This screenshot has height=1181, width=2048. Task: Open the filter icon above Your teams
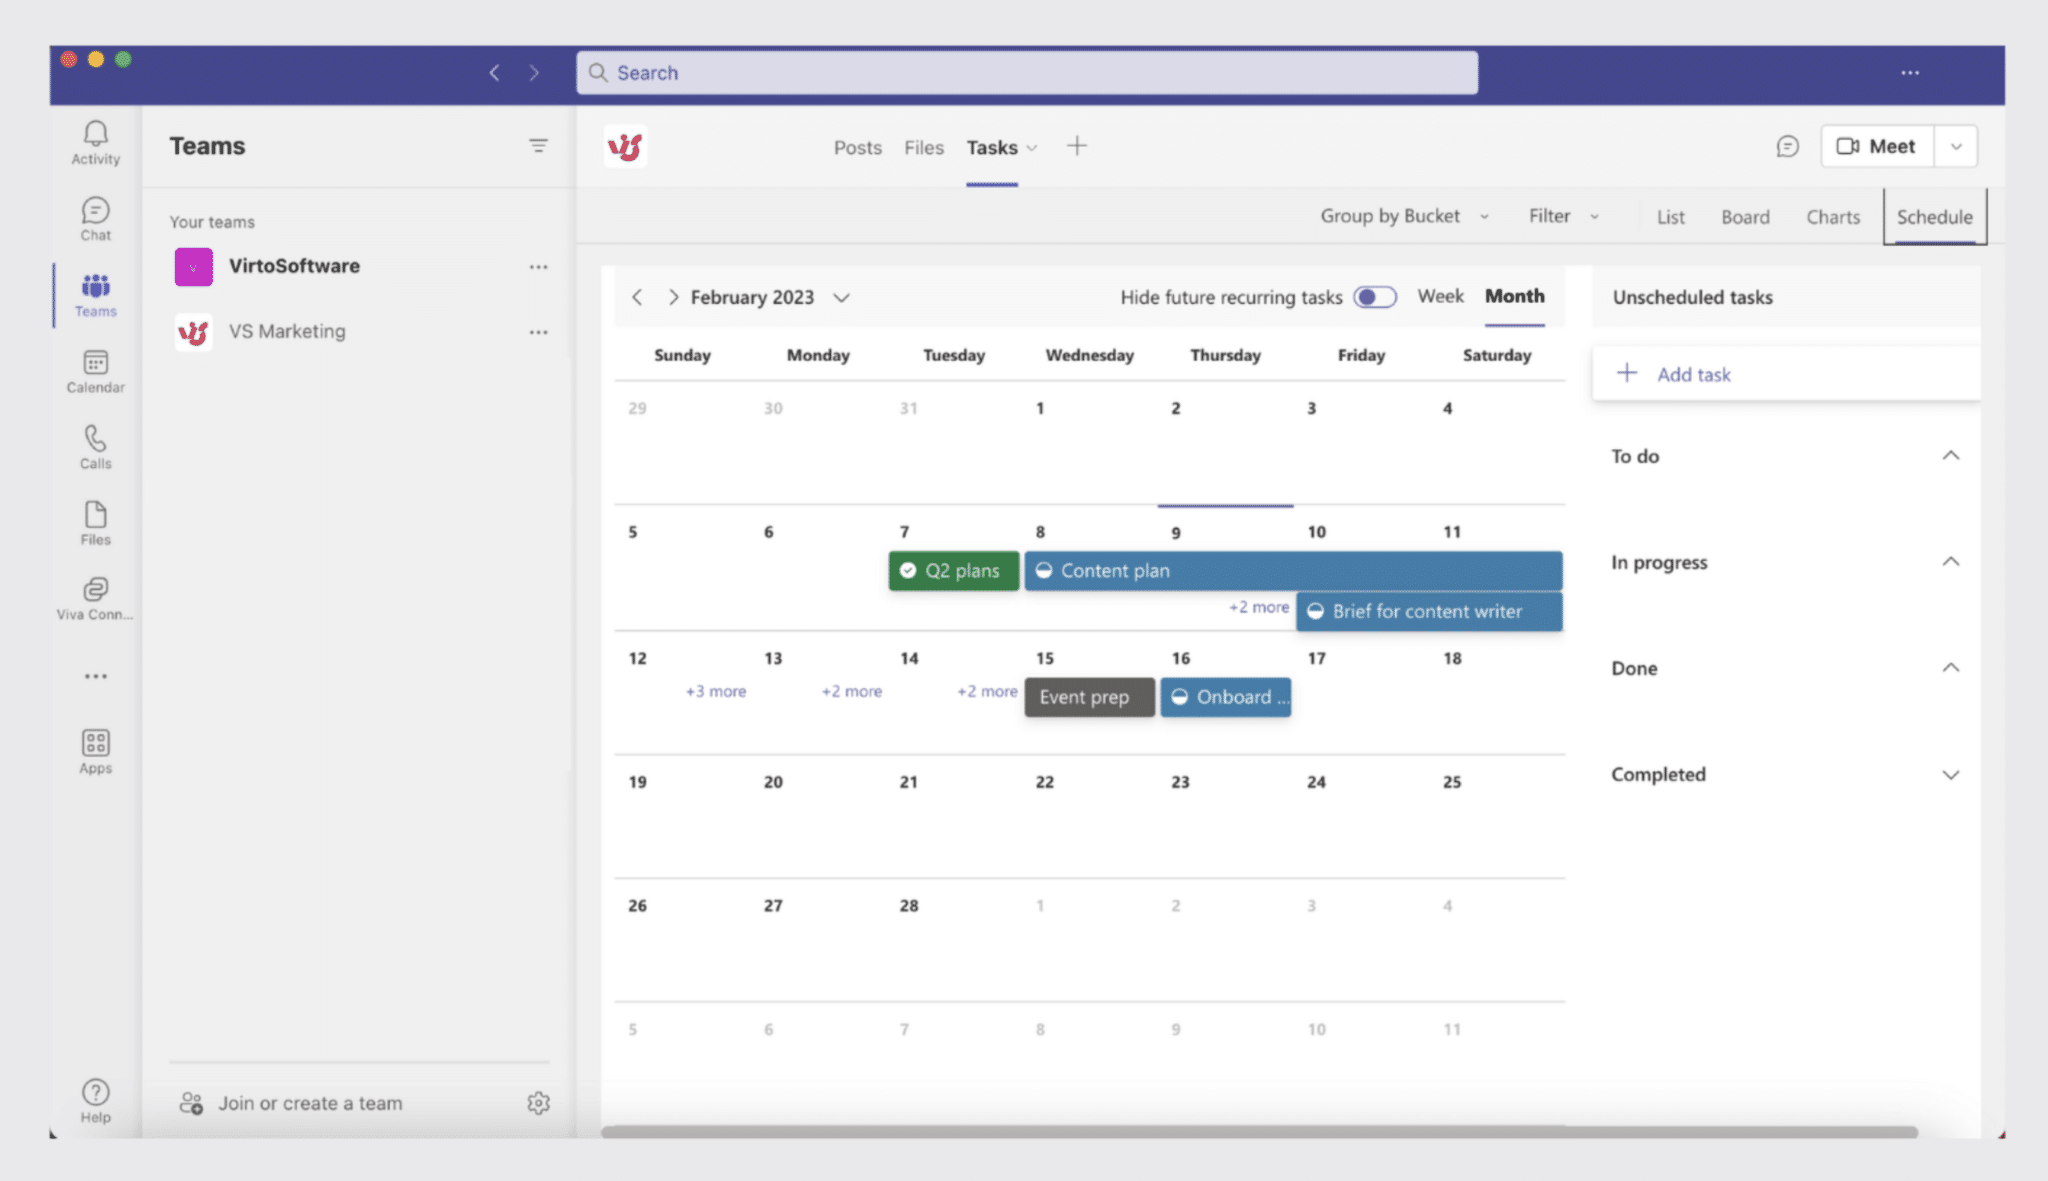coord(539,145)
